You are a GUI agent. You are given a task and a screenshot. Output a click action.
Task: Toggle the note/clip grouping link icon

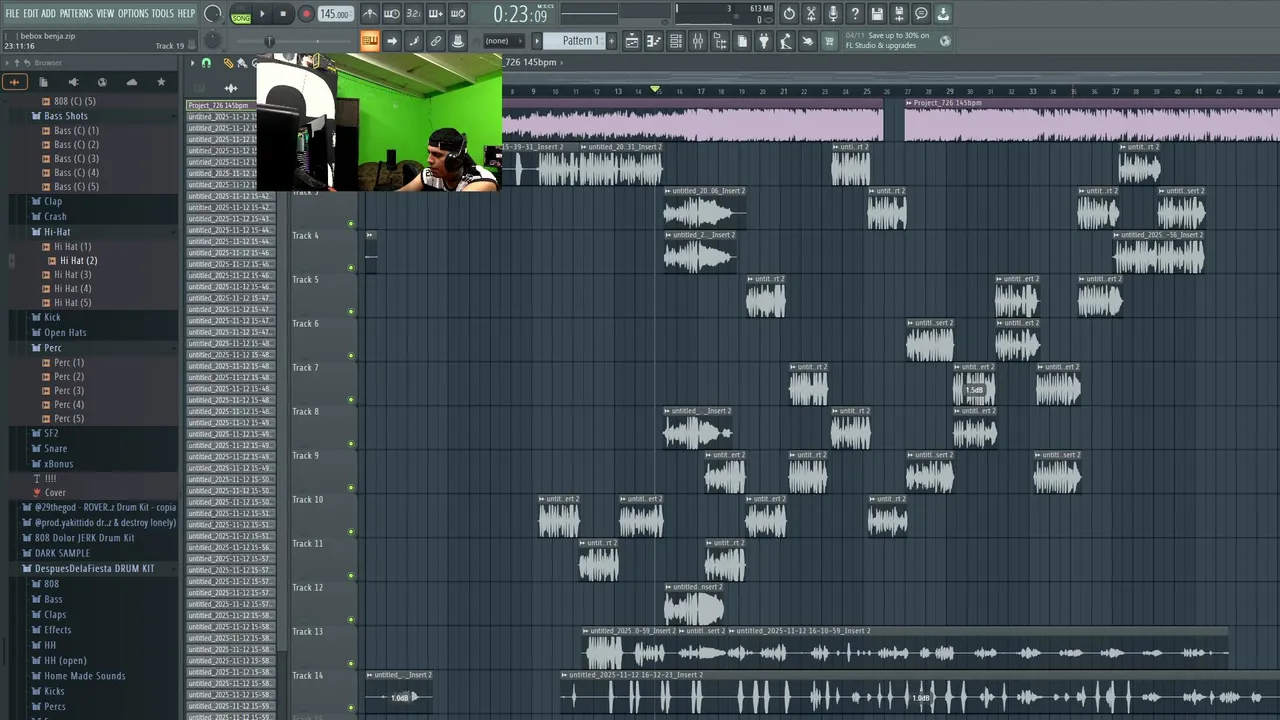pyautogui.click(x=436, y=41)
